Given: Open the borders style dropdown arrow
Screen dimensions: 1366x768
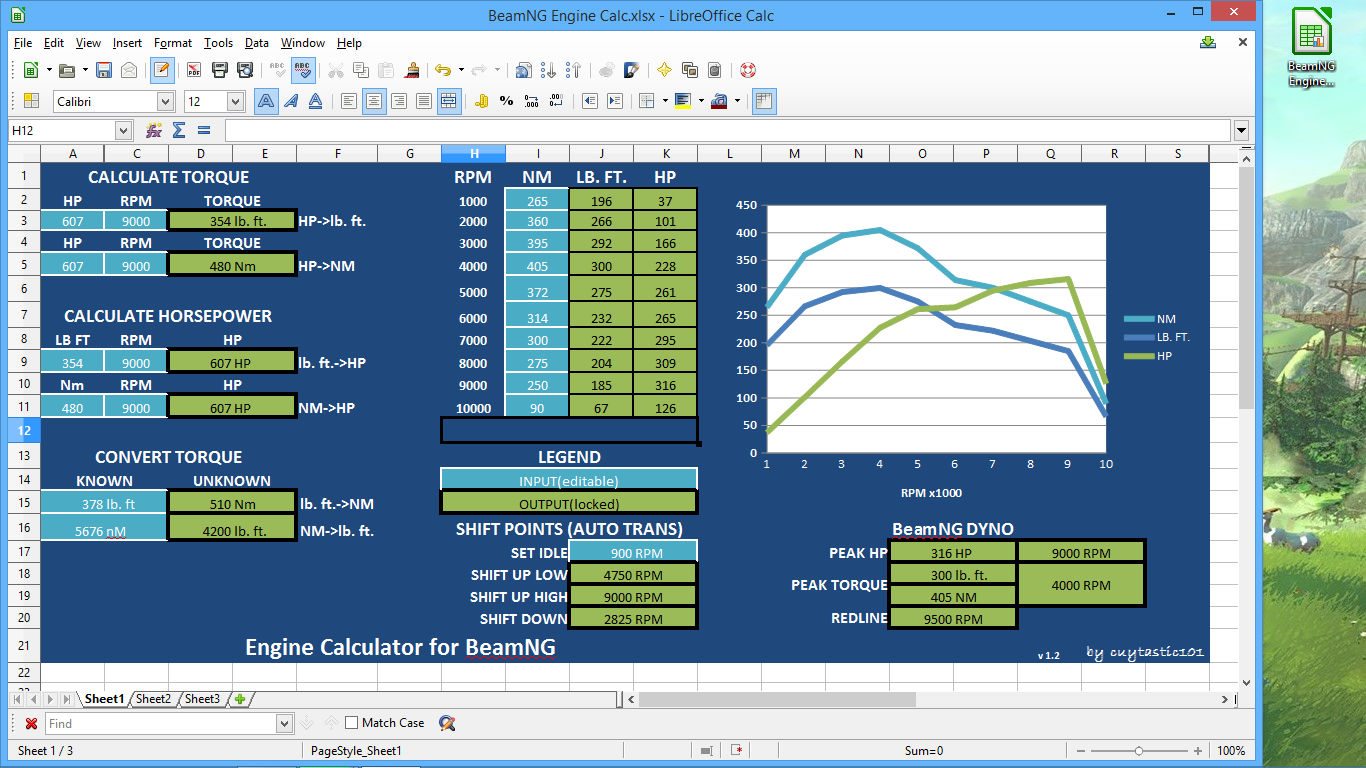Looking at the screenshot, I should 664,101.
